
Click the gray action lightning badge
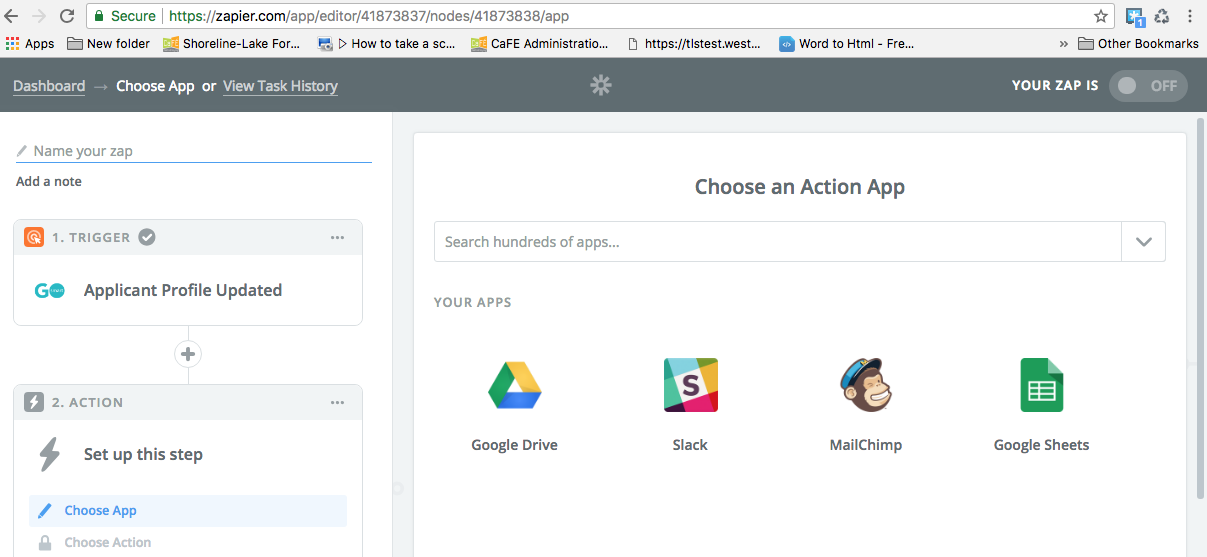pos(34,402)
